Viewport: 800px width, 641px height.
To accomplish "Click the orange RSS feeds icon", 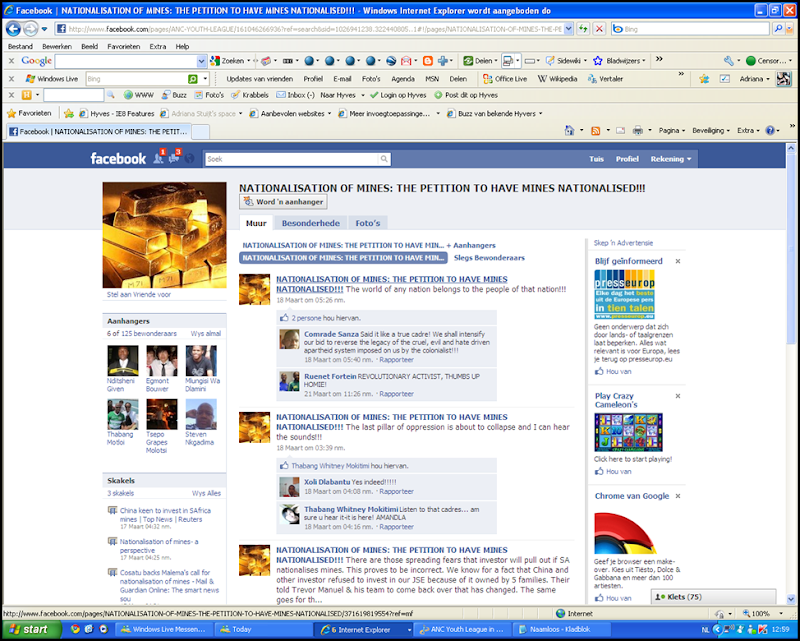I will [x=595, y=131].
